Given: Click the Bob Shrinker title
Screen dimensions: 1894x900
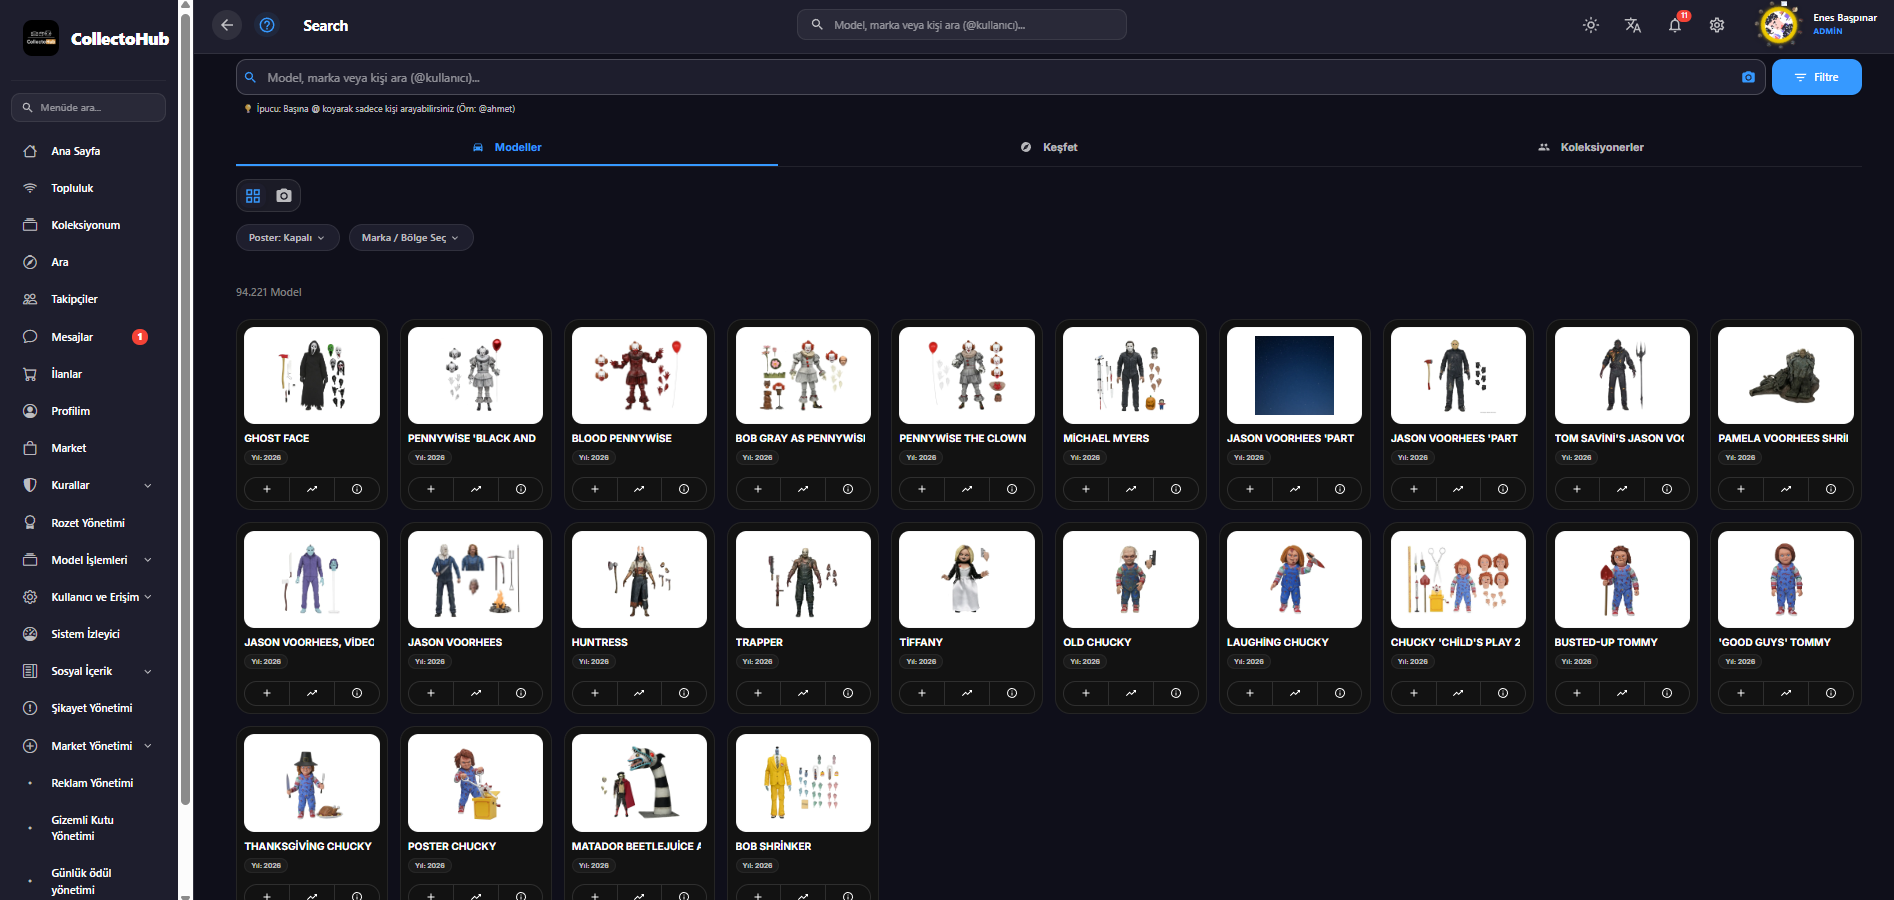Looking at the screenshot, I should coord(773,846).
